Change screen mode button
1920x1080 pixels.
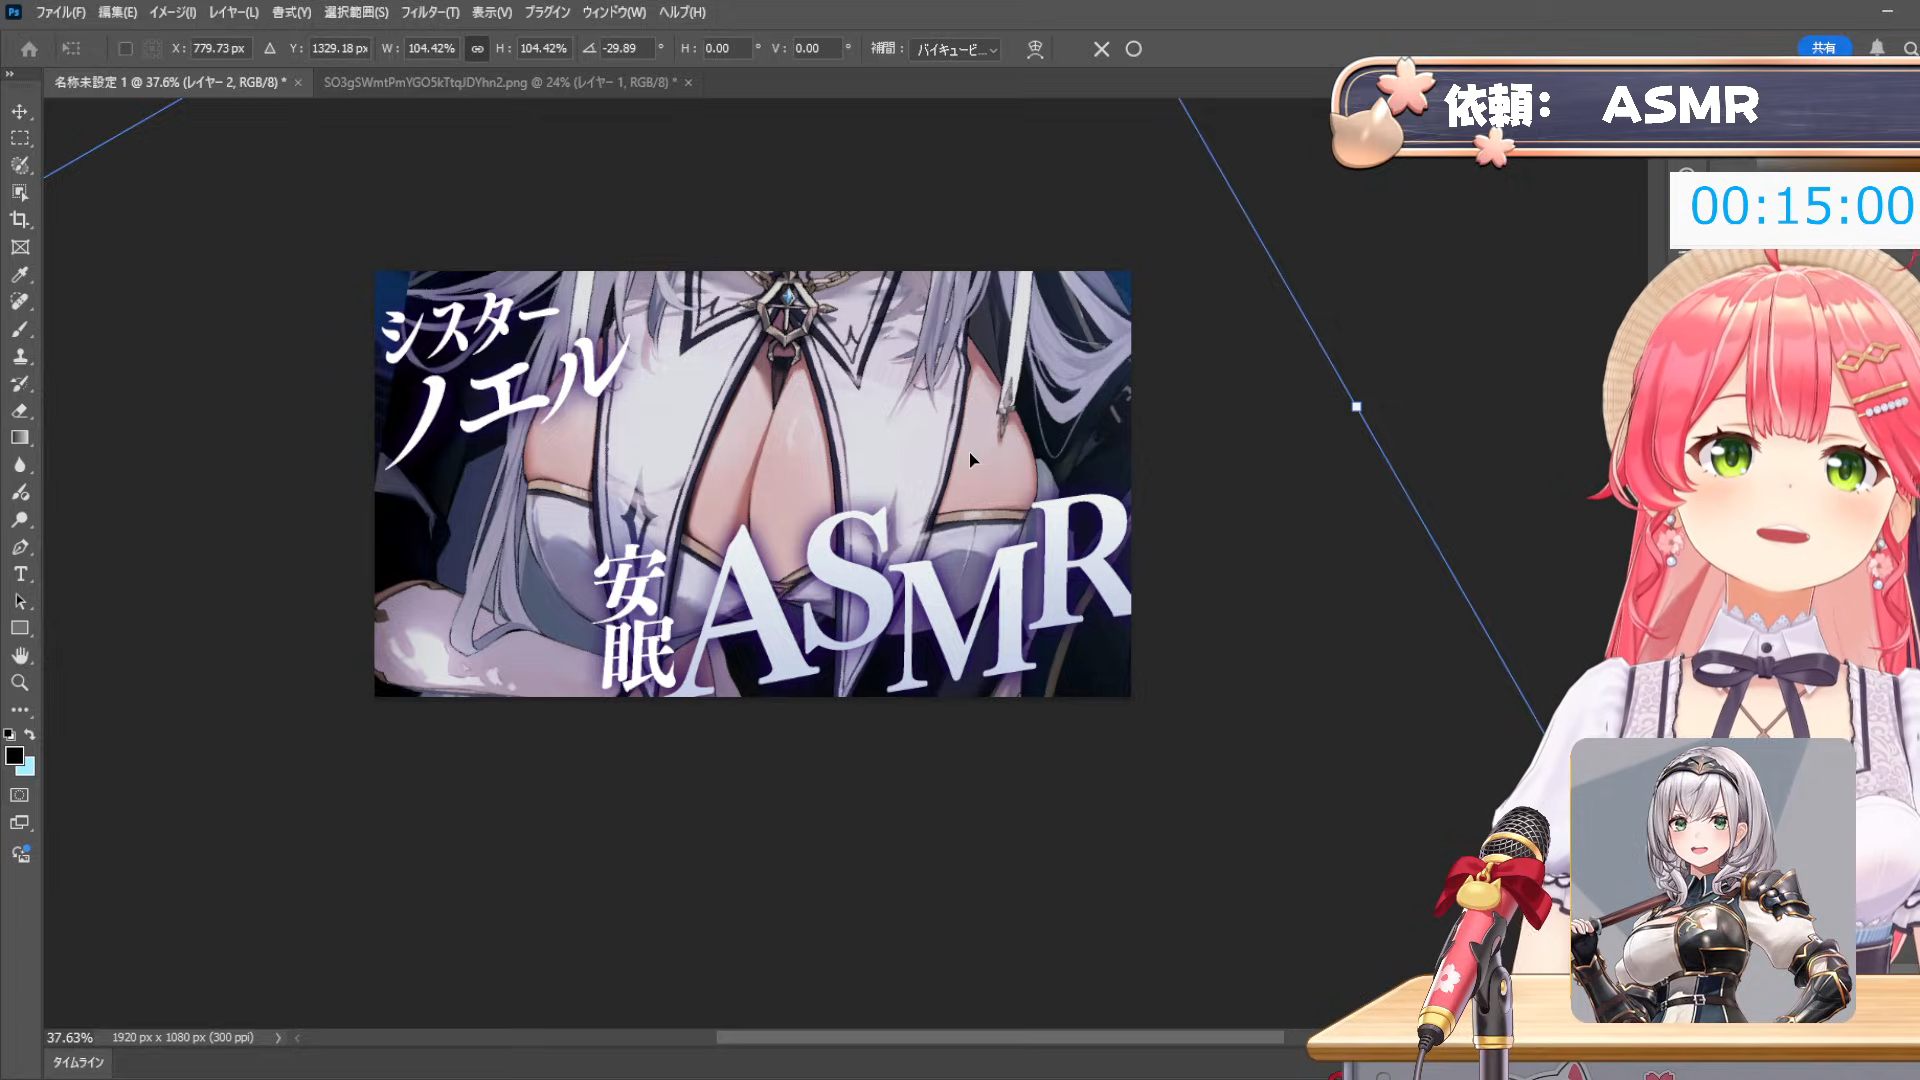[x=20, y=823]
